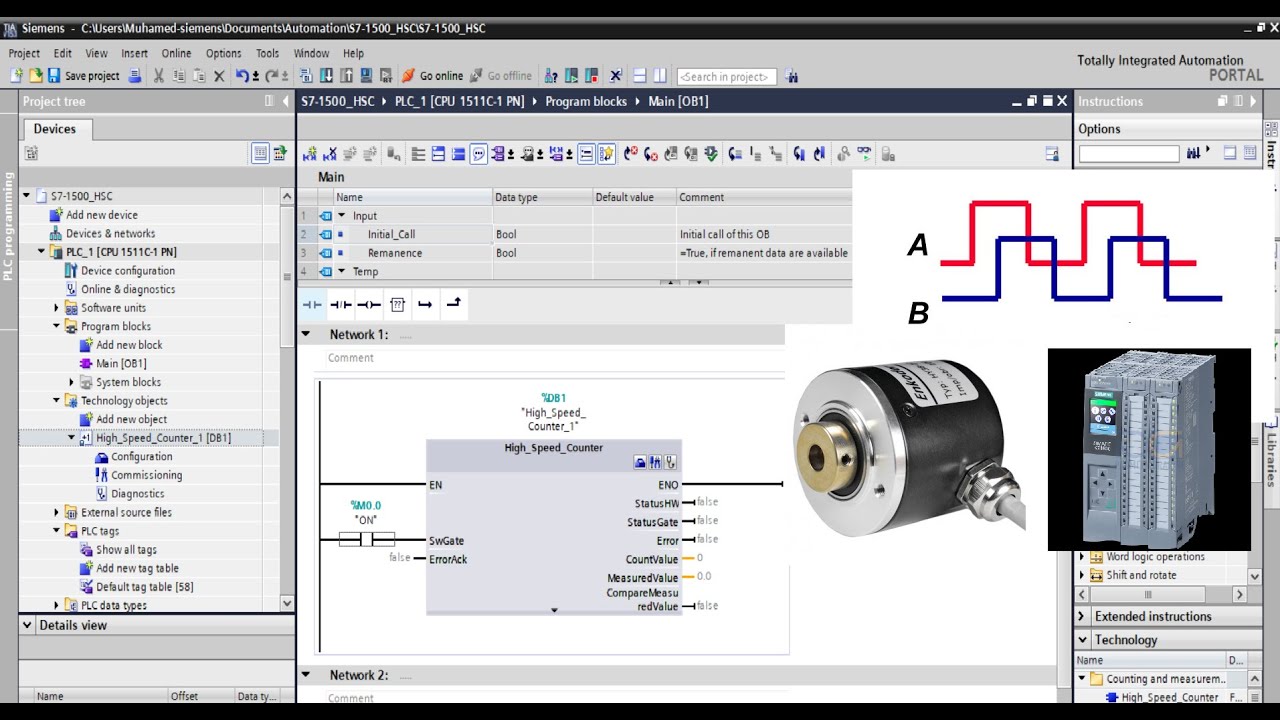
Task: Open Devices & networks in project tree
Action: coord(110,234)
